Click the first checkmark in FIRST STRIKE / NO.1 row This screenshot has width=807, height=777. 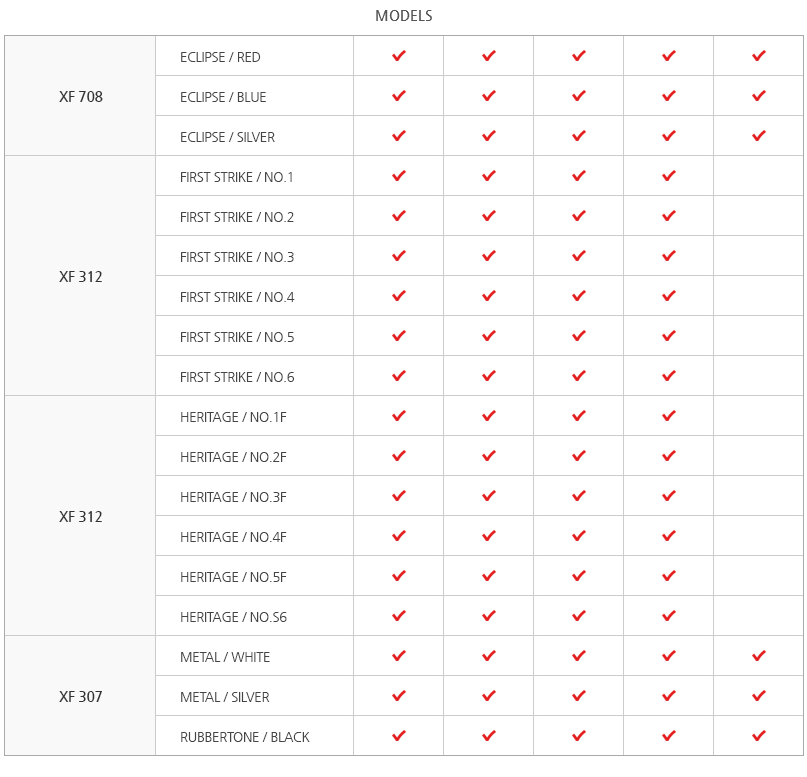click(398, 176)
